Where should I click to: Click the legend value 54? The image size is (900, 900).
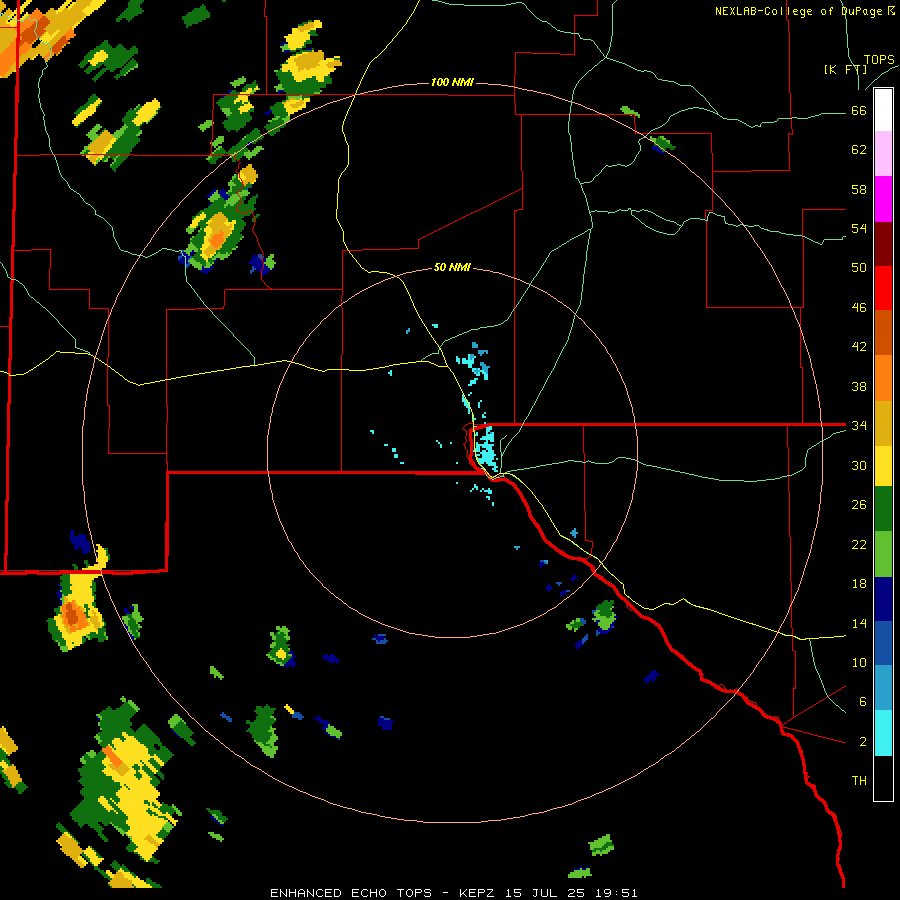click(859, 228)
